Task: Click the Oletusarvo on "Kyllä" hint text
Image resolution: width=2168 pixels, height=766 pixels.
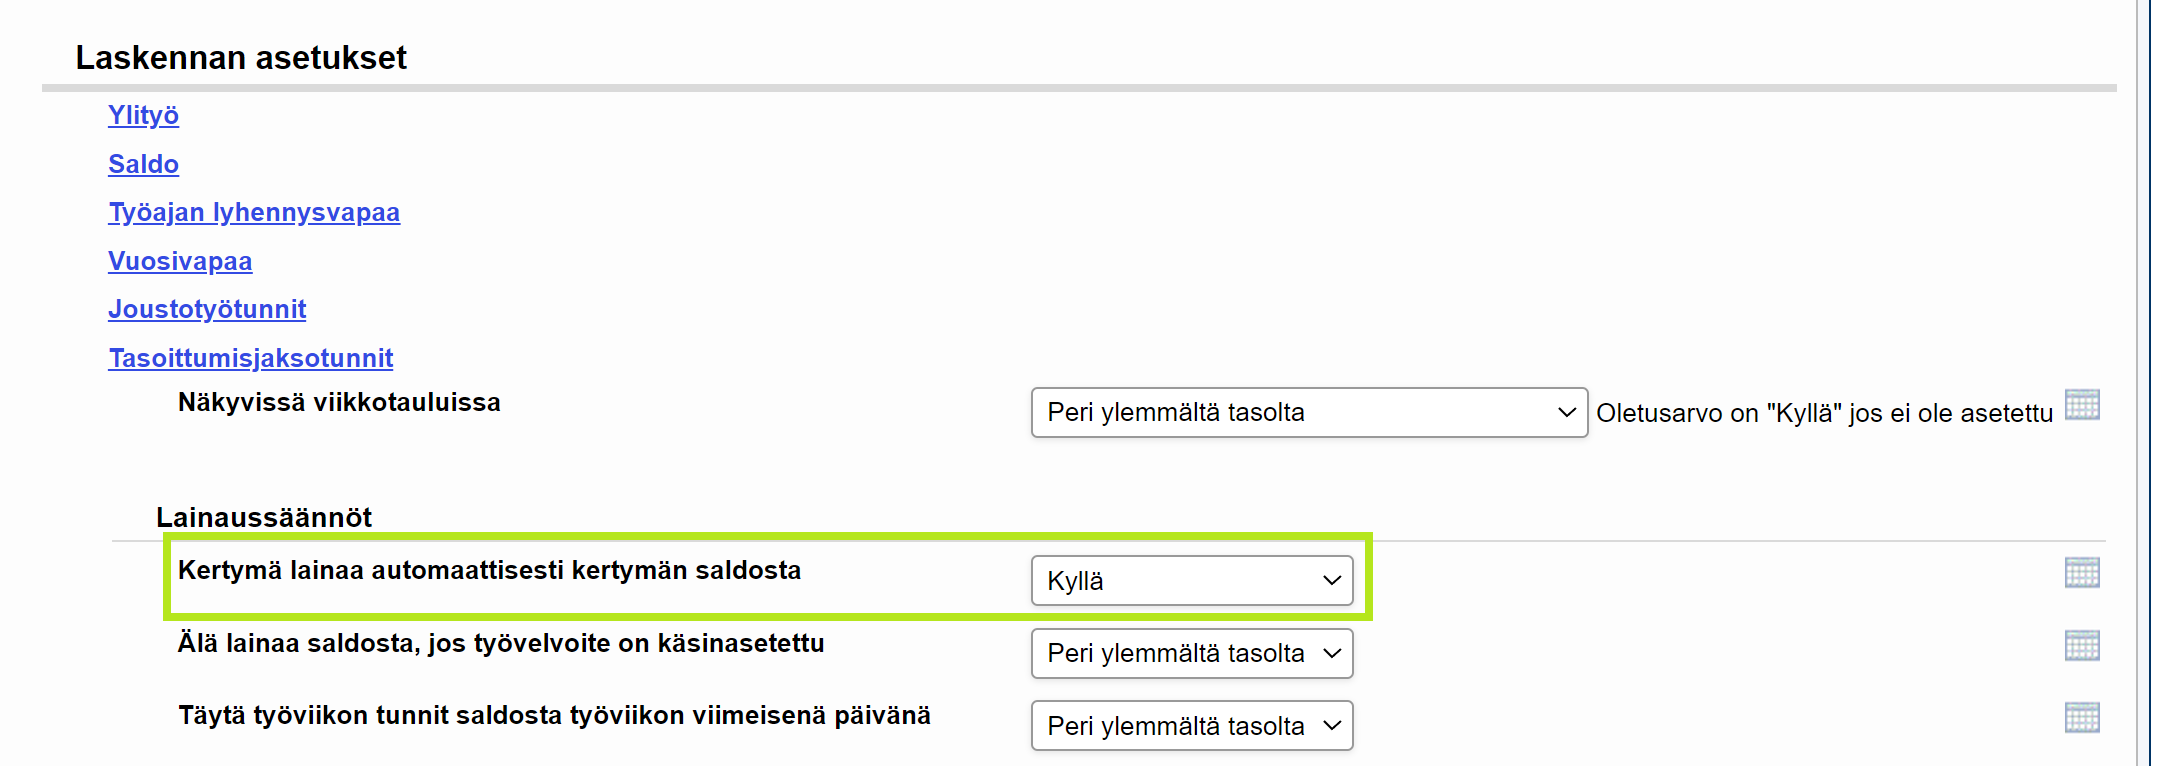Action: coord(1824,413)
